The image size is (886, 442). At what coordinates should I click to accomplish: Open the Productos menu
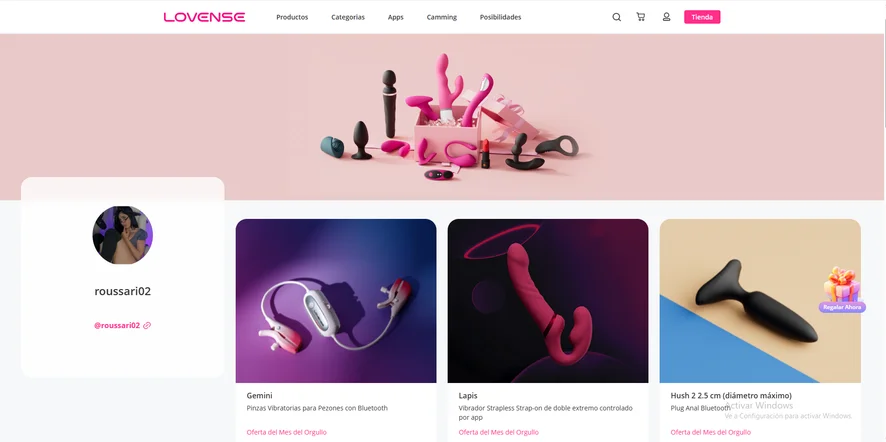(x=292, y=17)
